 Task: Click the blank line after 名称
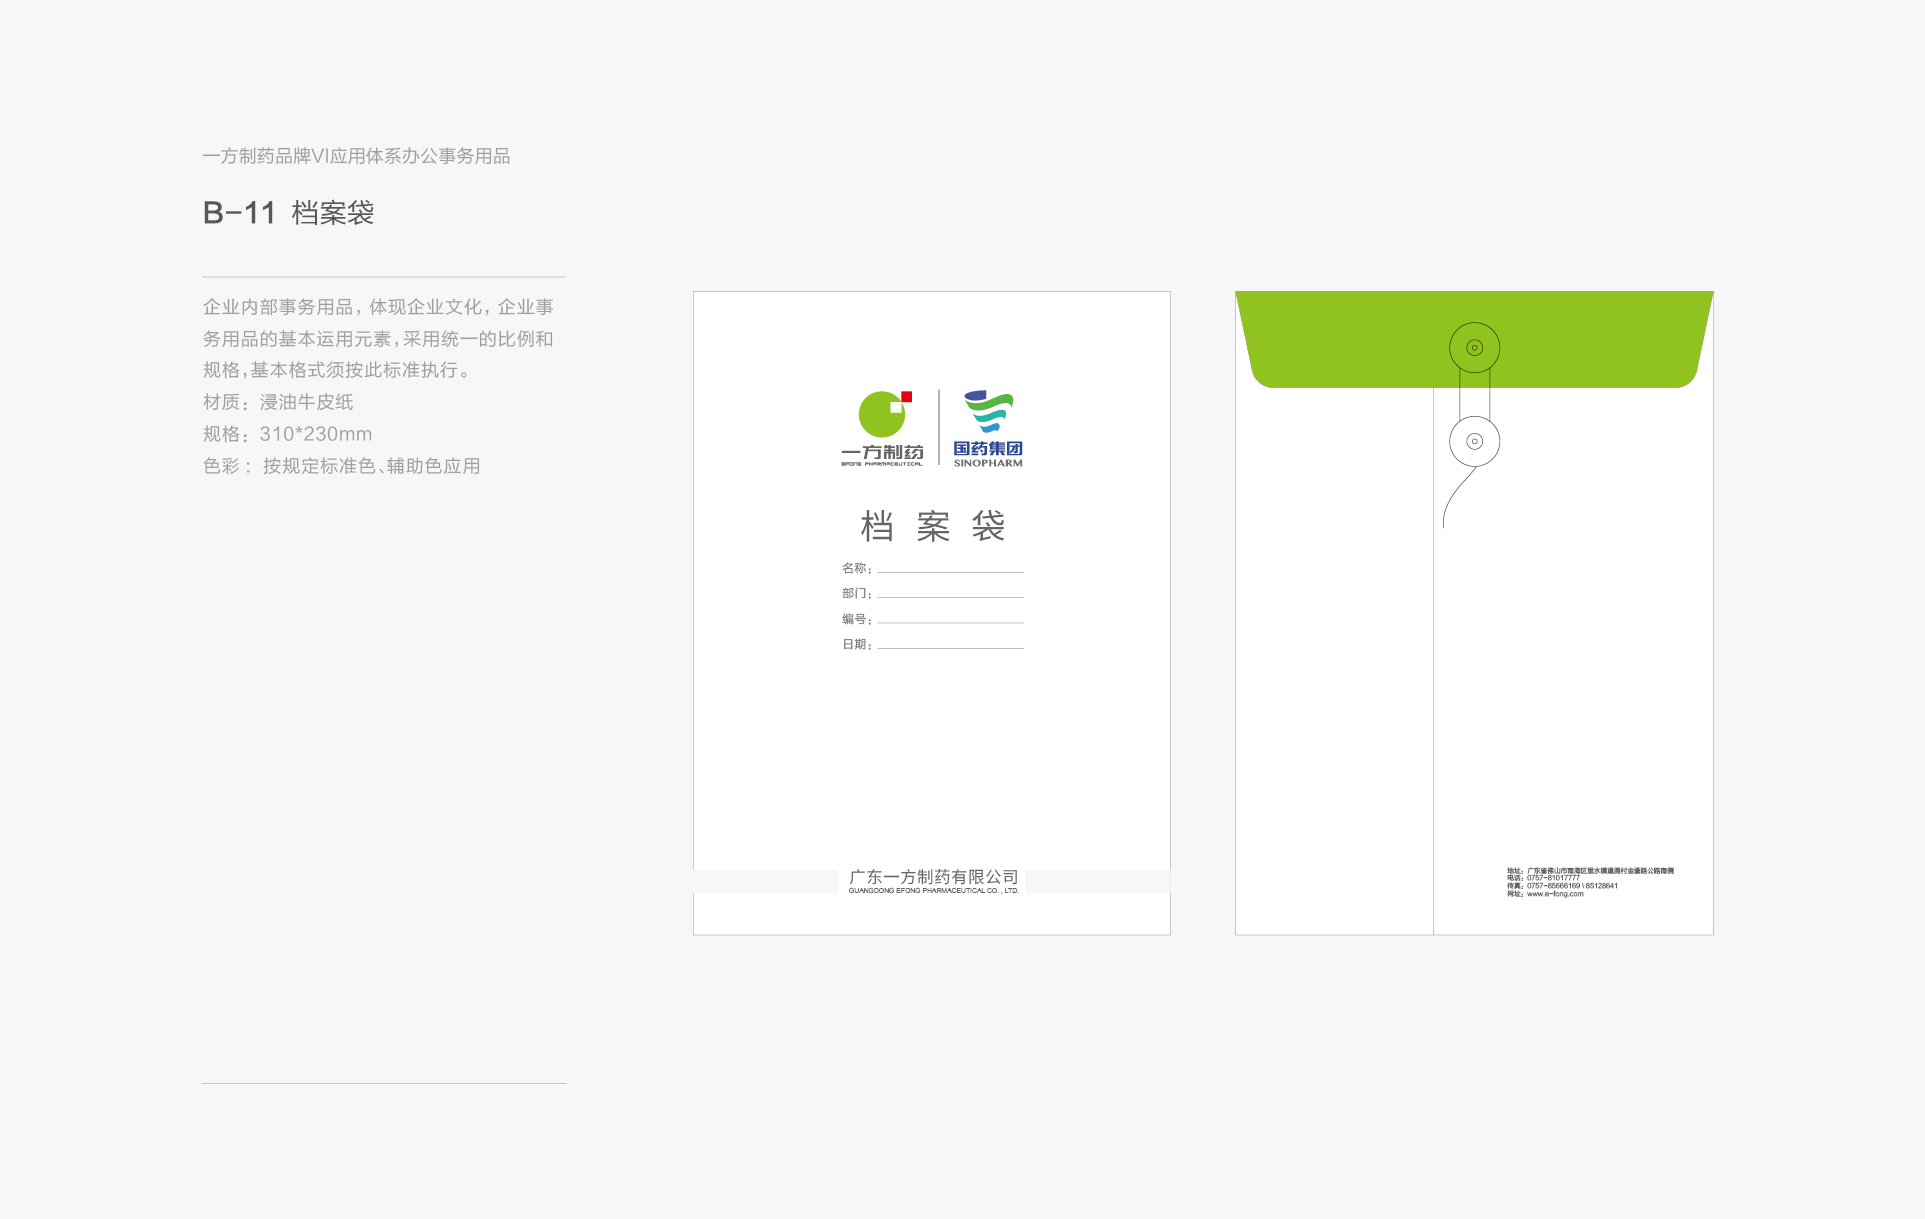coord(950,571)
